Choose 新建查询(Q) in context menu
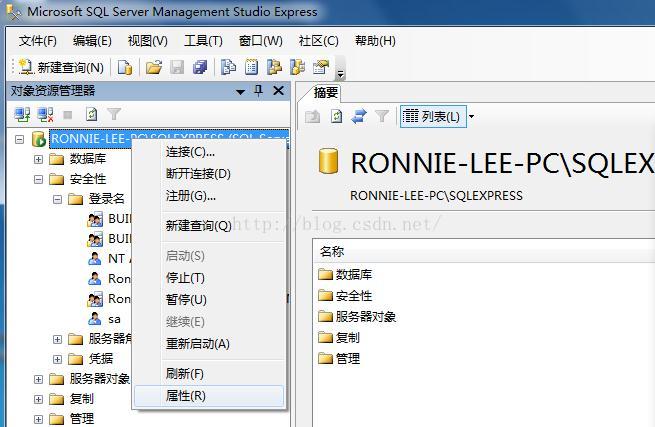Screen dimensions: 655x427 209,226
